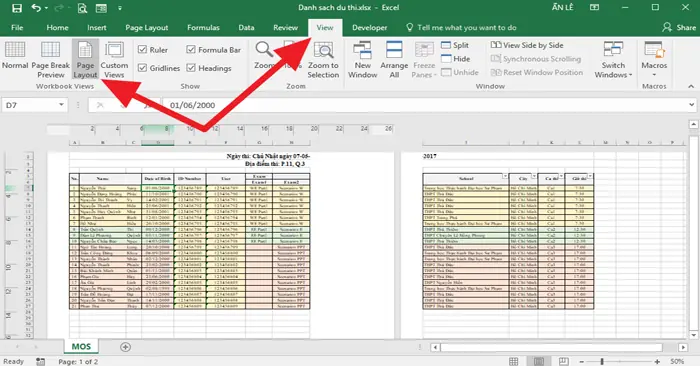
Task: Click Tell me what you want to do
Action: 461,28
